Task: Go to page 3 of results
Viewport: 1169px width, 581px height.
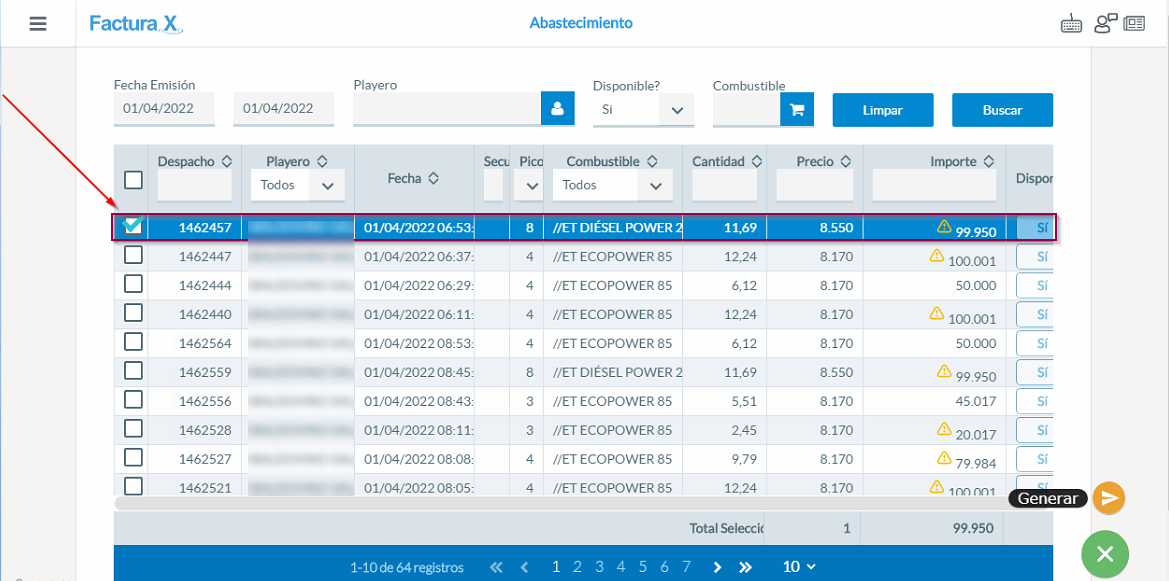Action: (x=599, y=568)
